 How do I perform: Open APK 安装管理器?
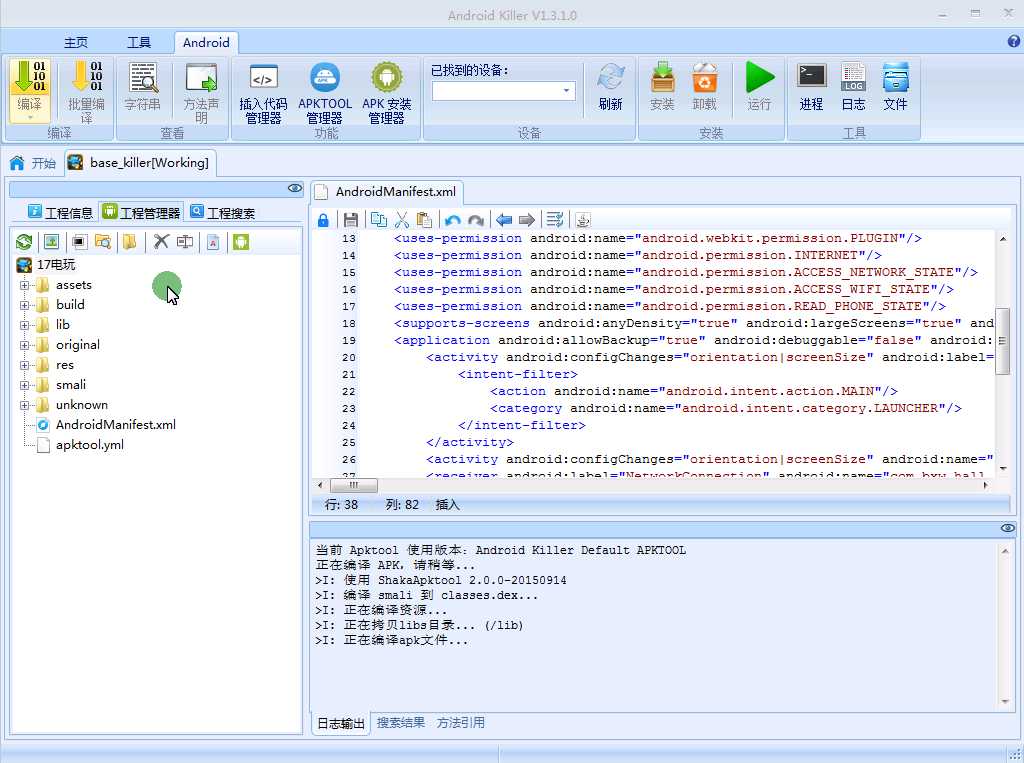click(x=387, y=93)
